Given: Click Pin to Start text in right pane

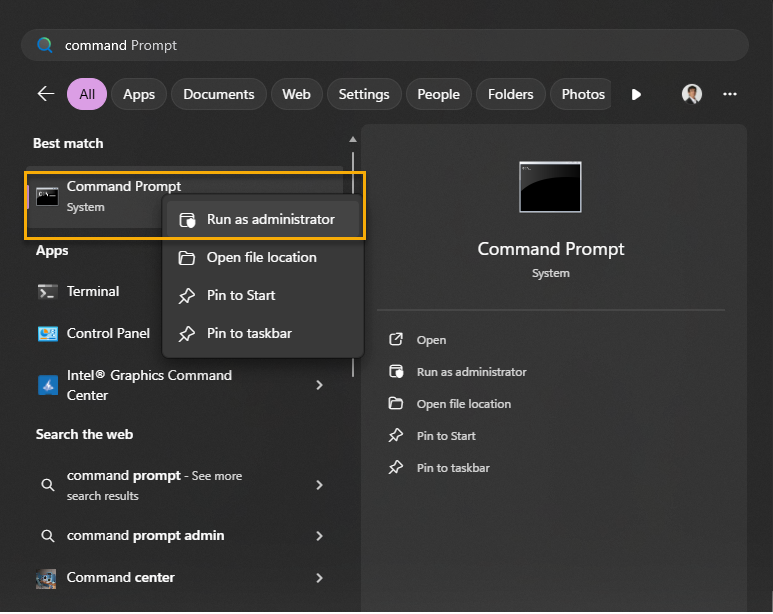Looking at the screenshot, I should (x=446, y=436).
